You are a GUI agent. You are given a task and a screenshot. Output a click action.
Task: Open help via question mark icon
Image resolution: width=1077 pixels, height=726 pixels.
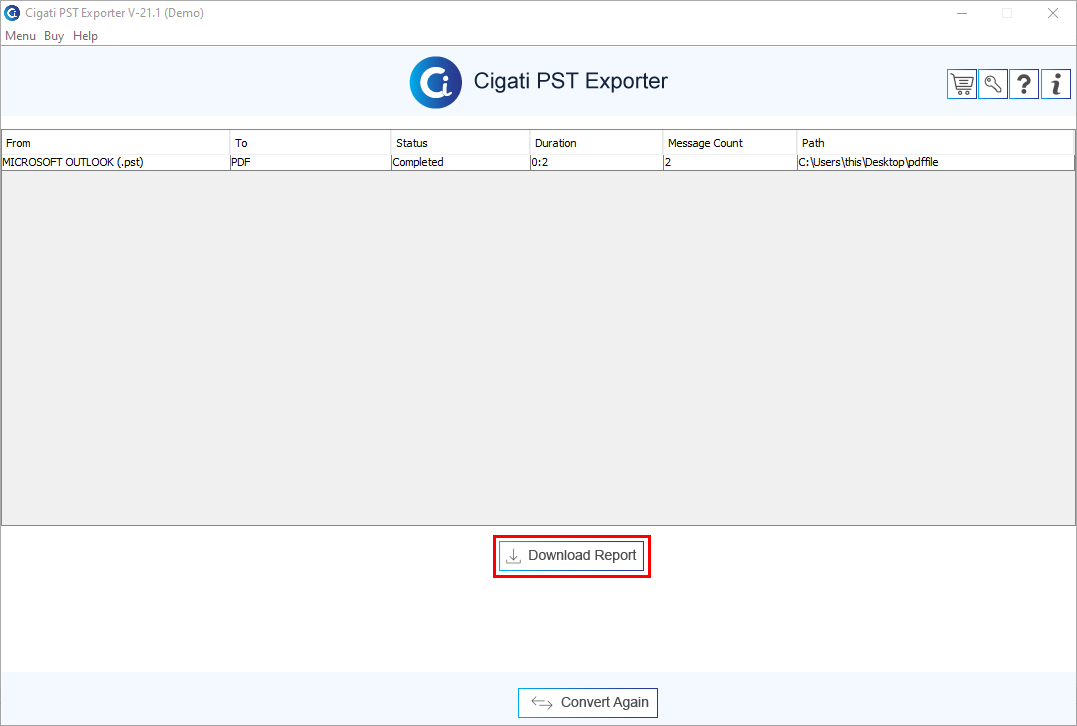coord(1024,84)
